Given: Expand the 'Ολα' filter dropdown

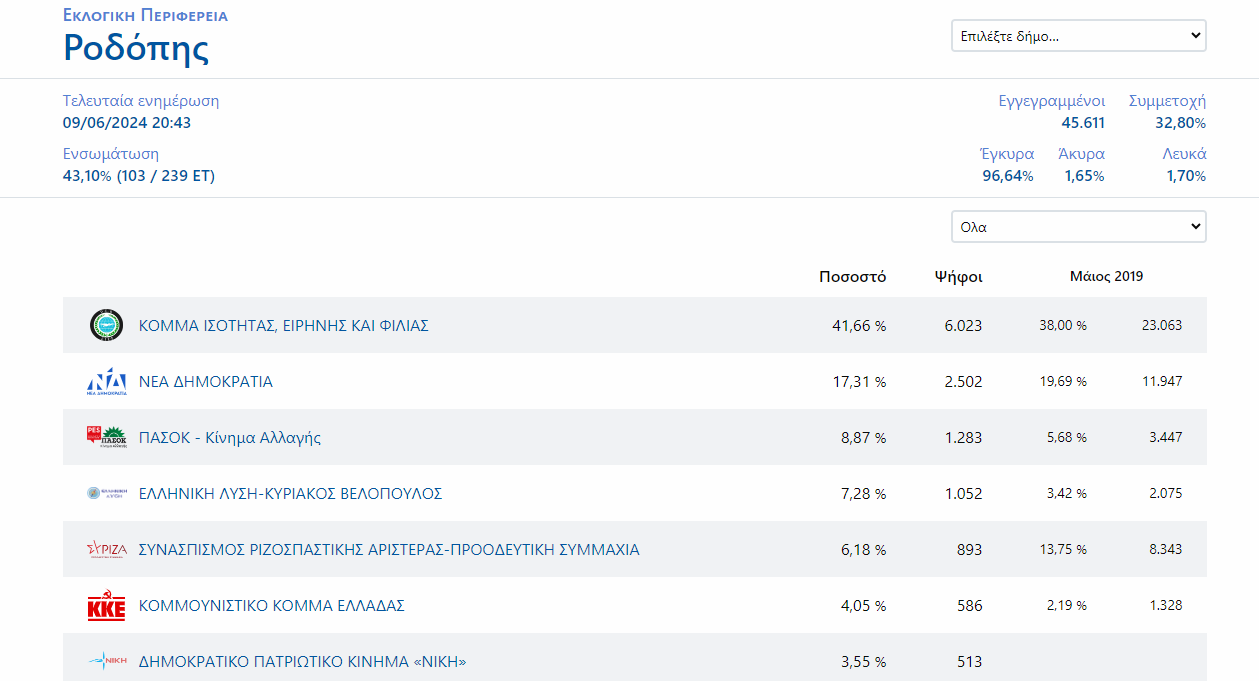Looking at the screenshot, I should (1078, 227).
